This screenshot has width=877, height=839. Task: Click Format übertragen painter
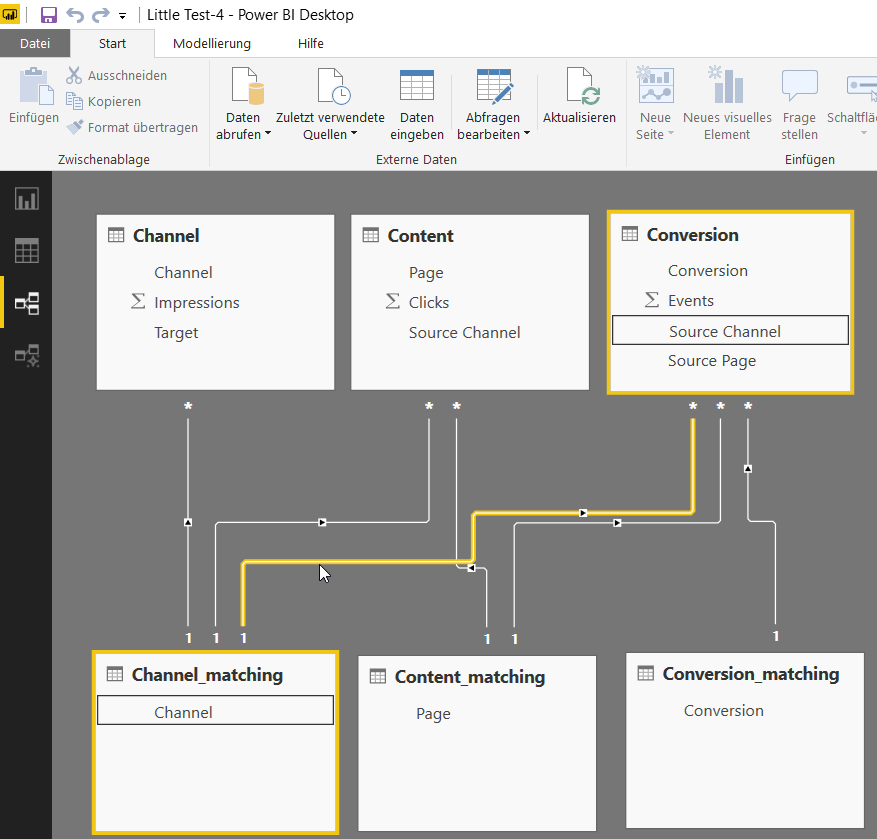point(132,128)
